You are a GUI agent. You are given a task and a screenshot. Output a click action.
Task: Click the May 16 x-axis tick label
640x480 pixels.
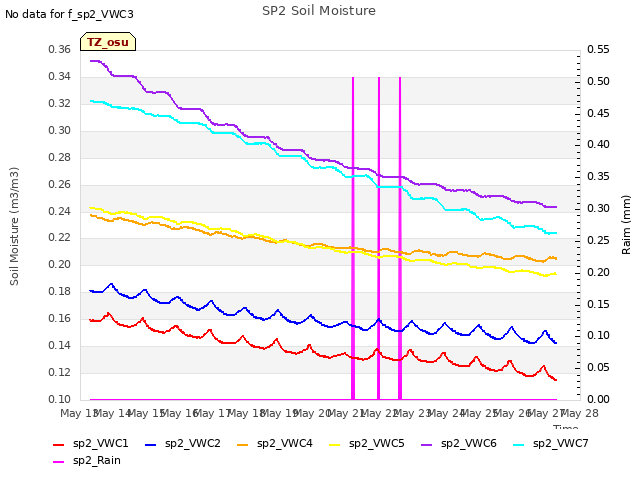pos(180,413)
